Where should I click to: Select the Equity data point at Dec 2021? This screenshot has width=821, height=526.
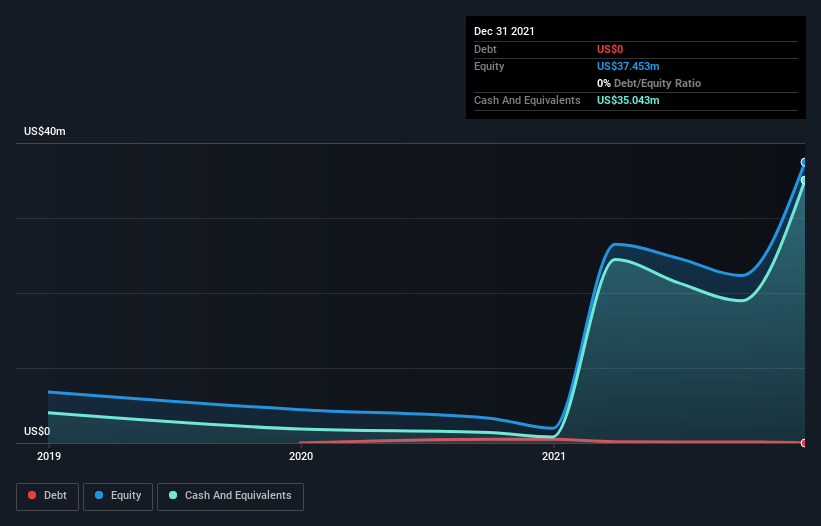804,162
